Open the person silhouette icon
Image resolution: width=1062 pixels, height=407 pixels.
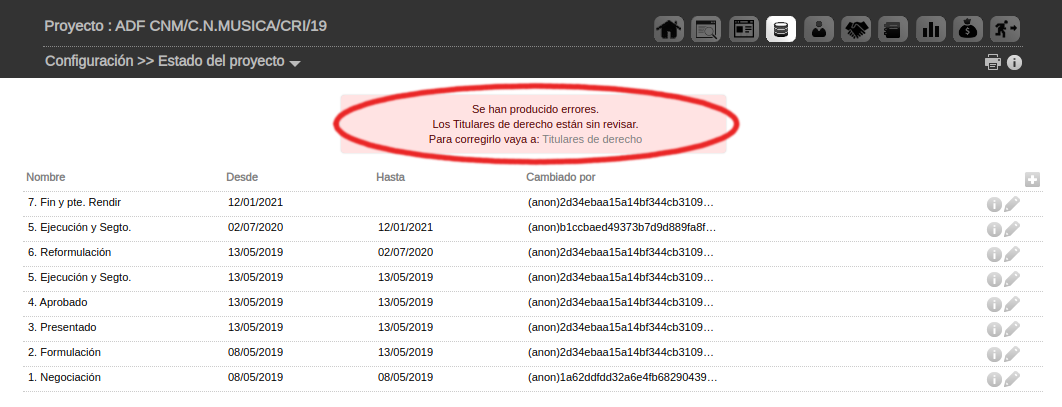point(819,29)
